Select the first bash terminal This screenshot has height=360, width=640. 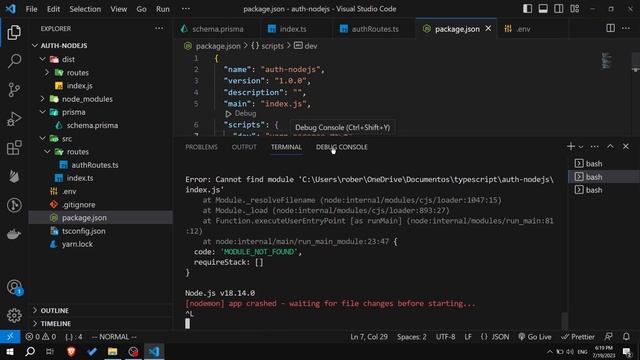click(x=603, y=164)
